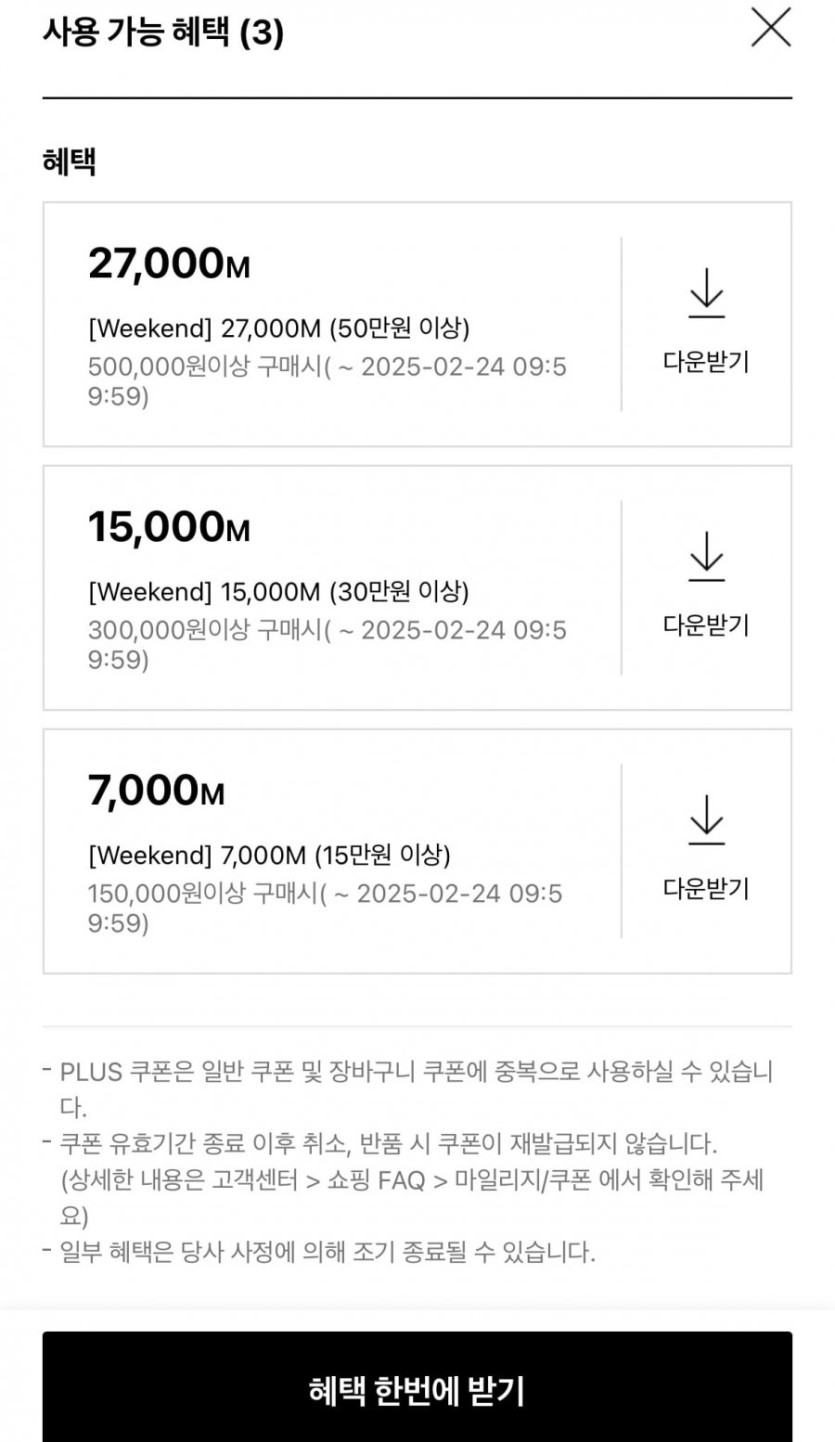Tap the download arrow for 7,000M coupon

coord(706,819)
